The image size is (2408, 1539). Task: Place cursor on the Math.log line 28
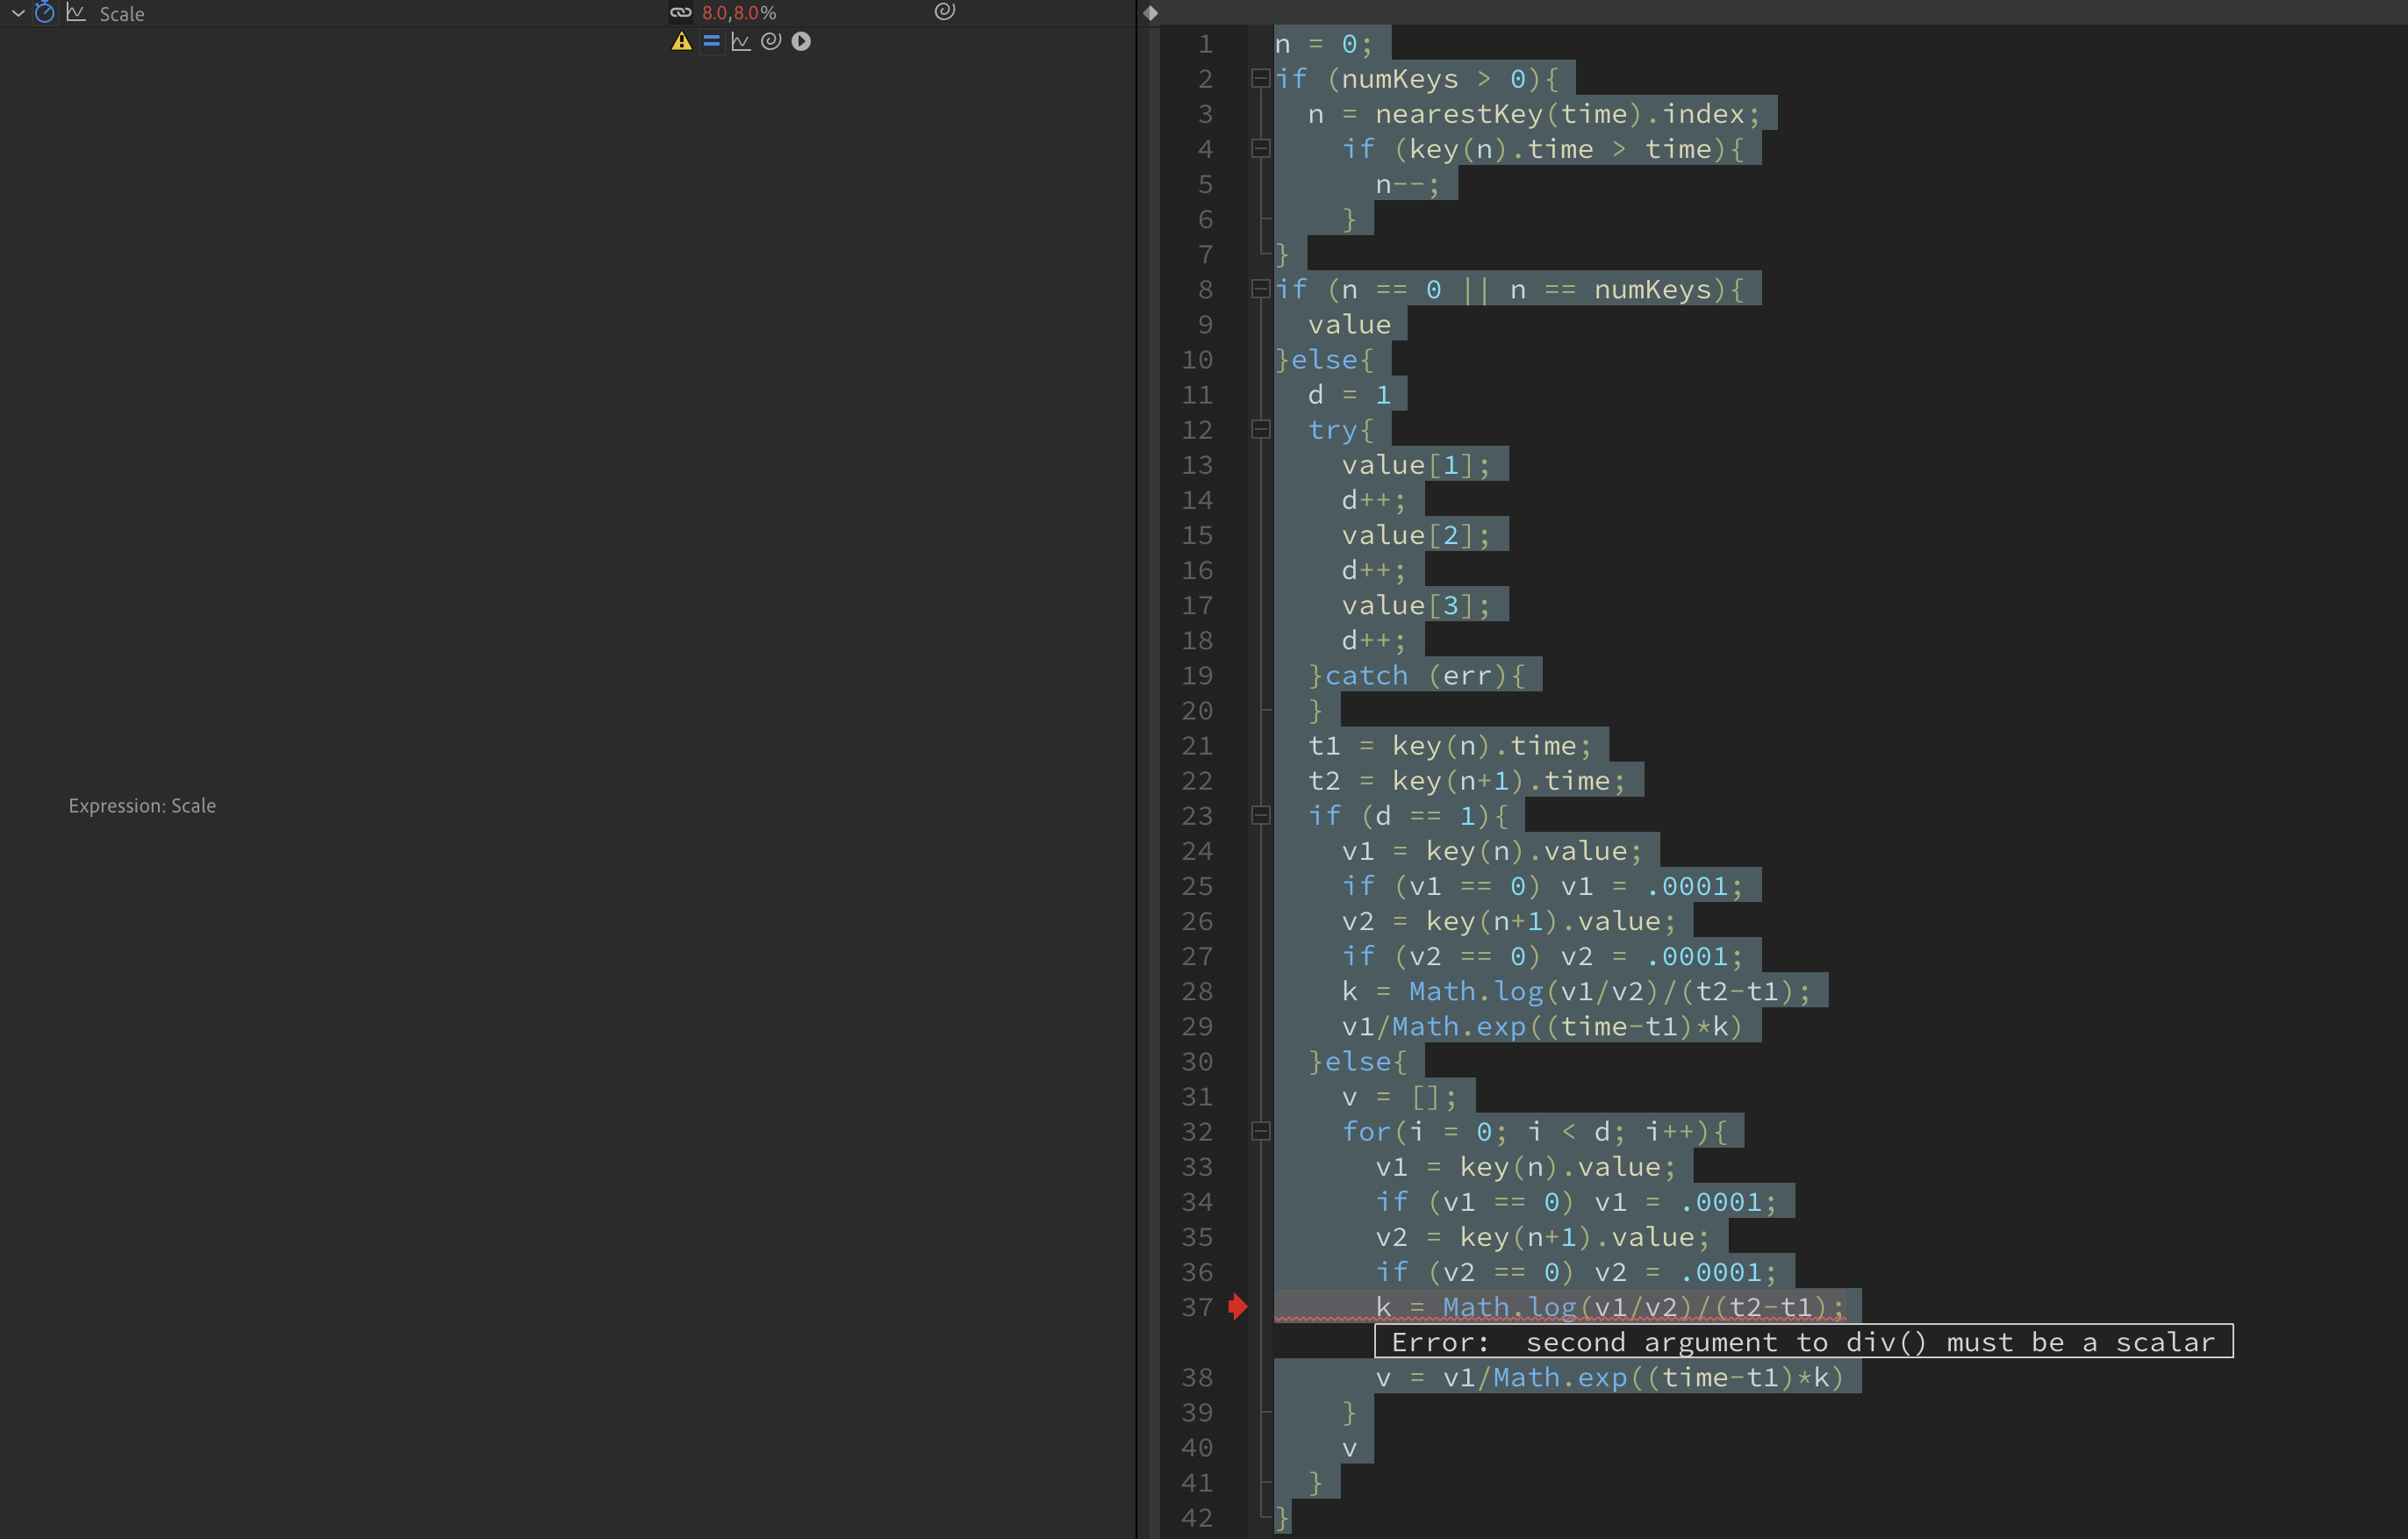[1600, 991]
